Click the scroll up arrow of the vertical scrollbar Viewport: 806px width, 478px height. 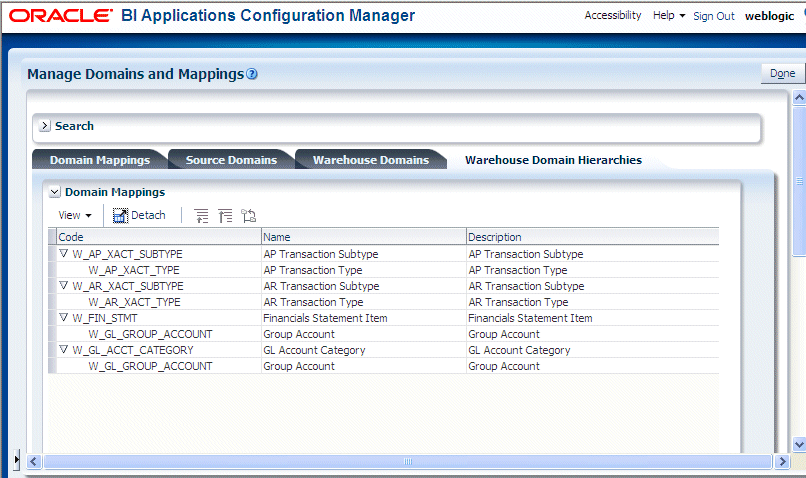coord(799,97)
